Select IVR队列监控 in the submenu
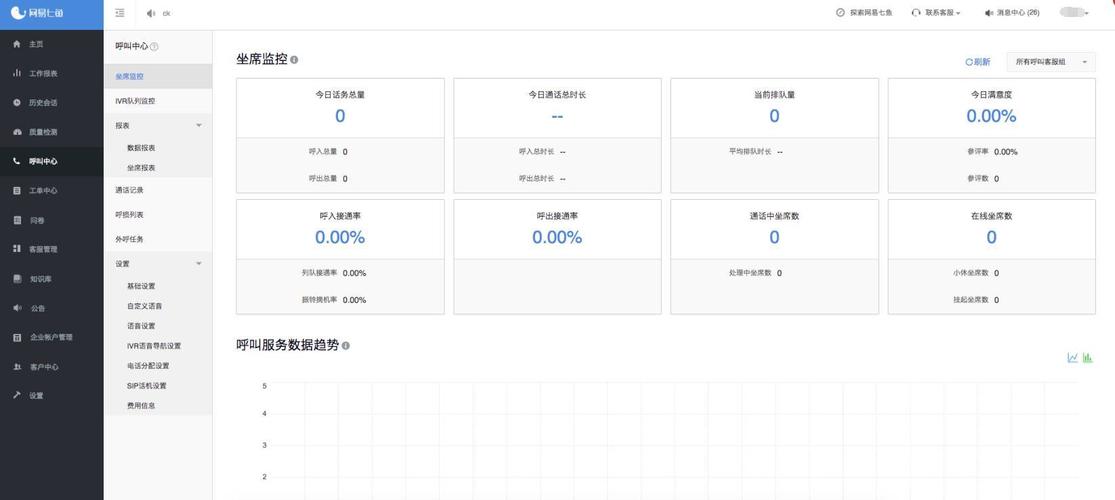 135,101
